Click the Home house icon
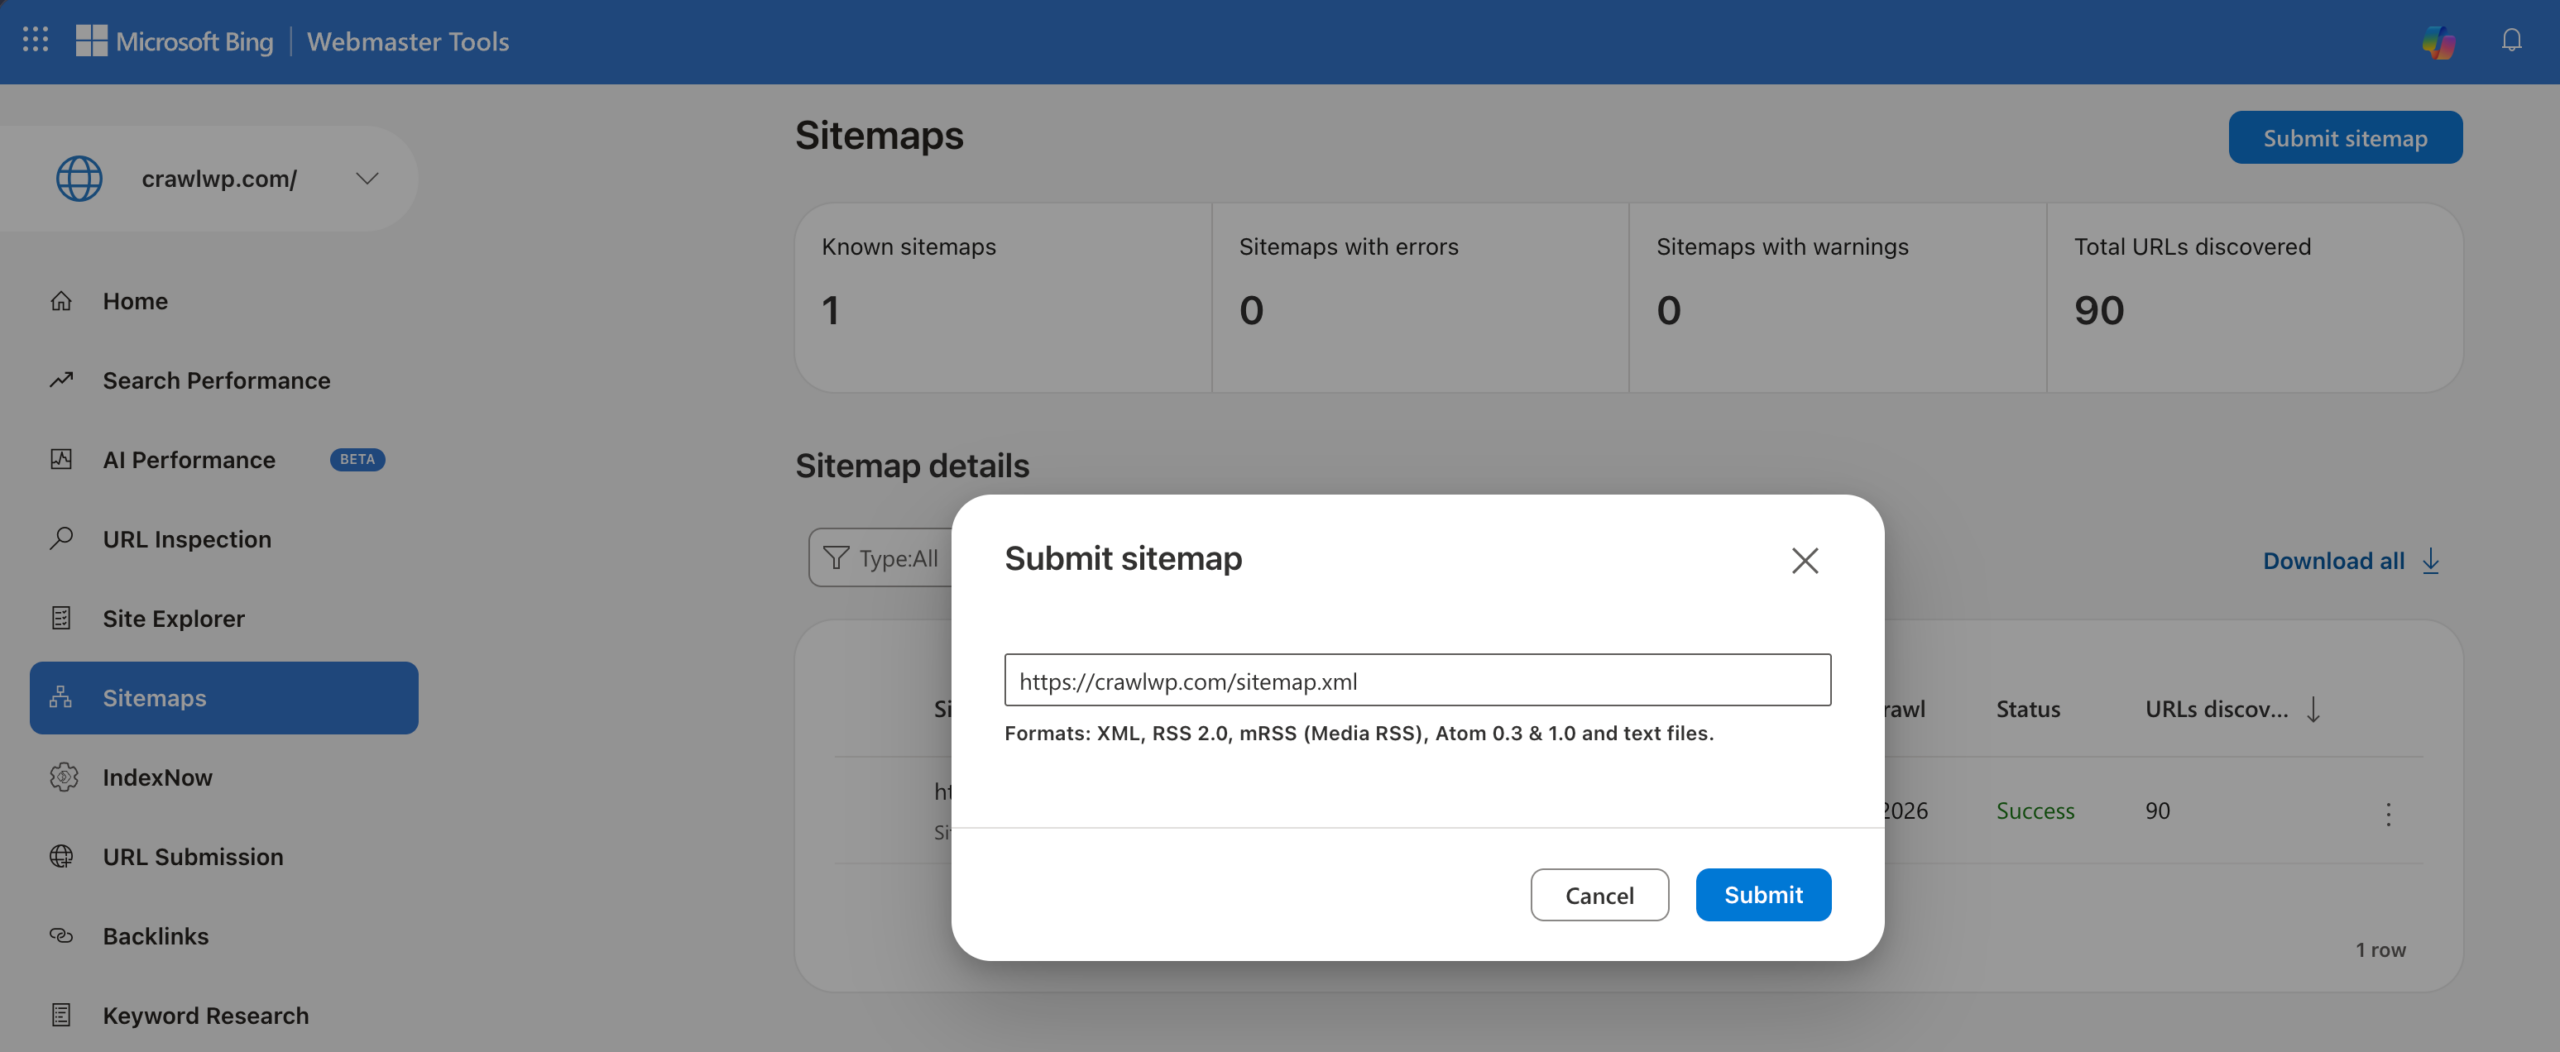 coord(61,301)
